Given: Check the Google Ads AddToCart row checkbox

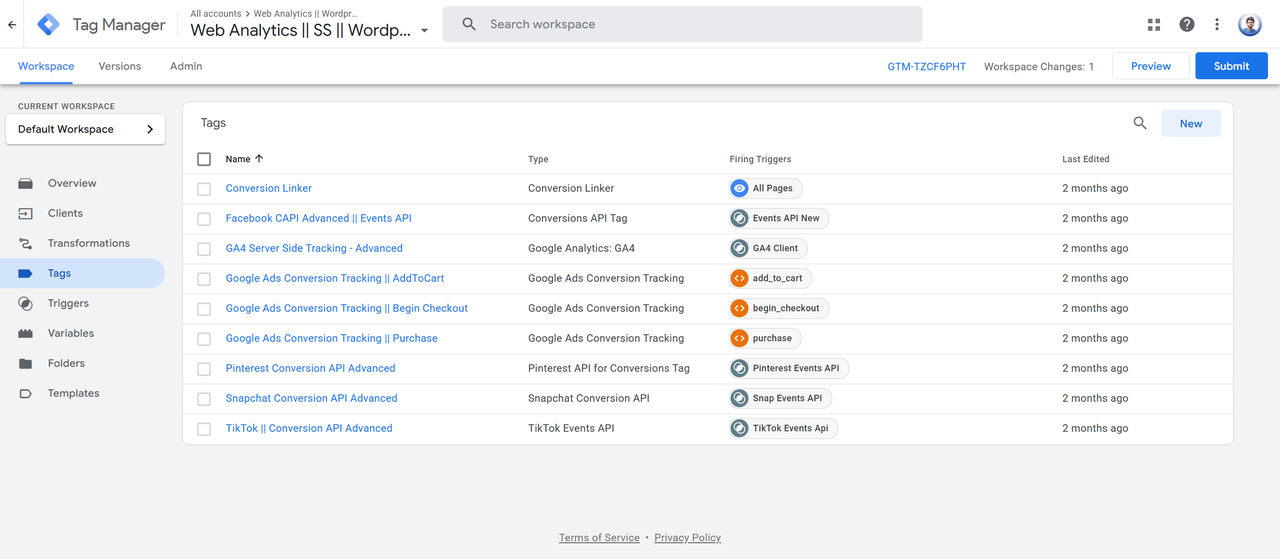Looking at the screenshot, I should 204,278.
